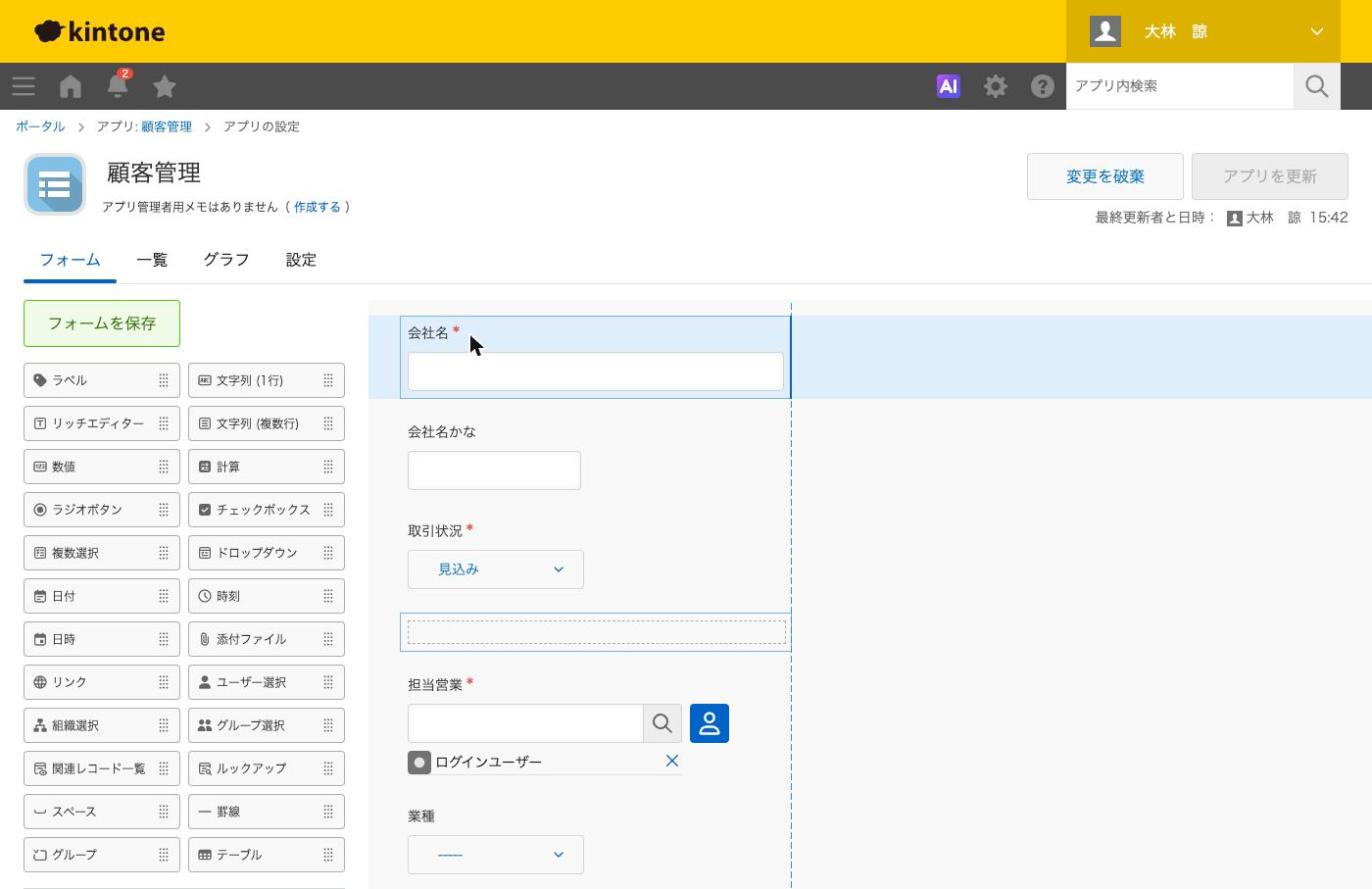This screenshot has width=1372, height=889.
Task: Open the settings gear in header
Action: coord(995,87)
